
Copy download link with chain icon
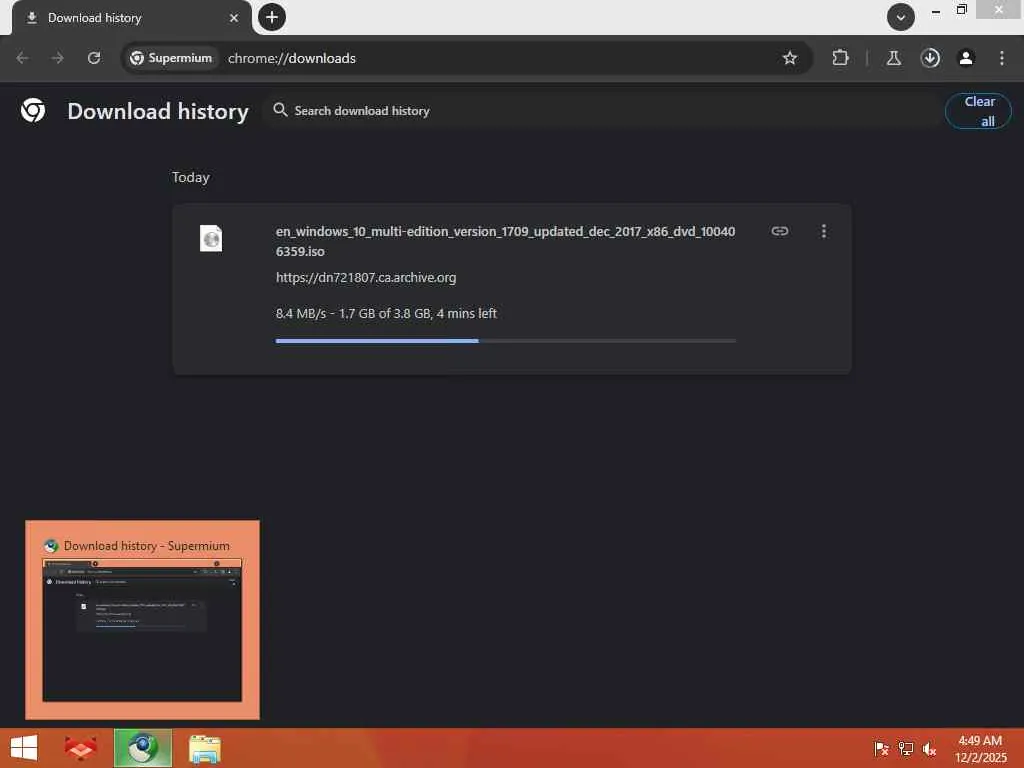(x=780, y=231)
